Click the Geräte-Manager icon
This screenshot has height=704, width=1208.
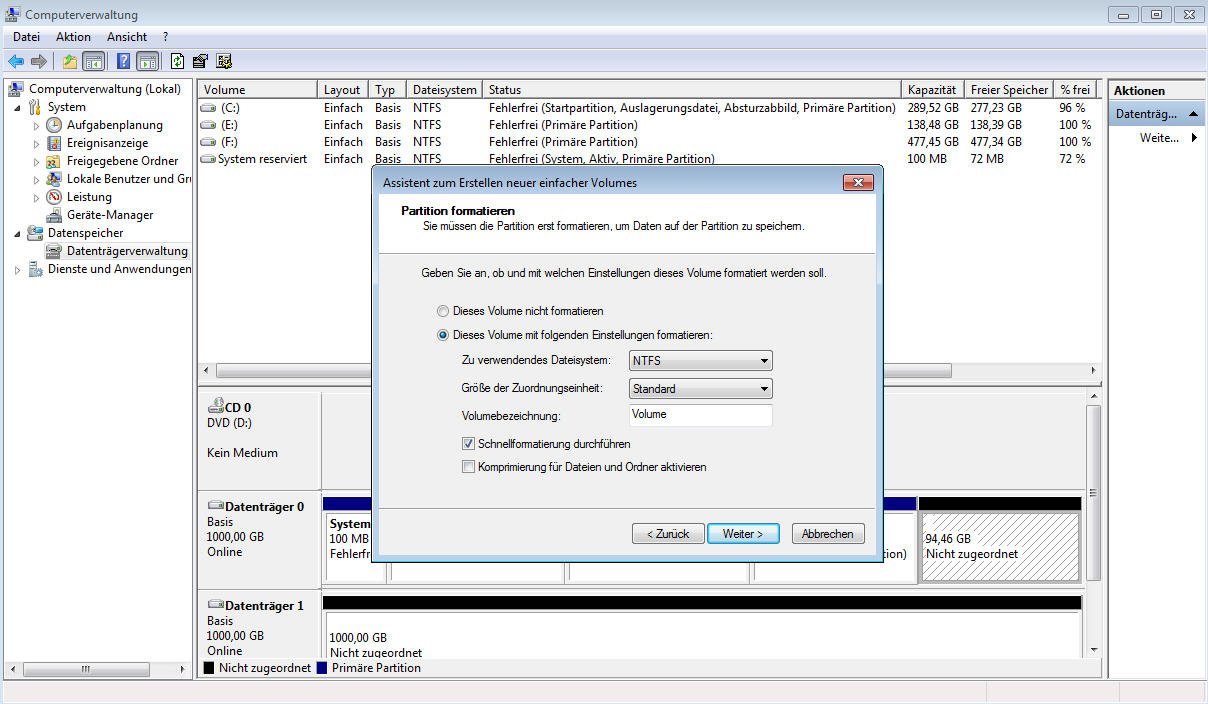54,215
